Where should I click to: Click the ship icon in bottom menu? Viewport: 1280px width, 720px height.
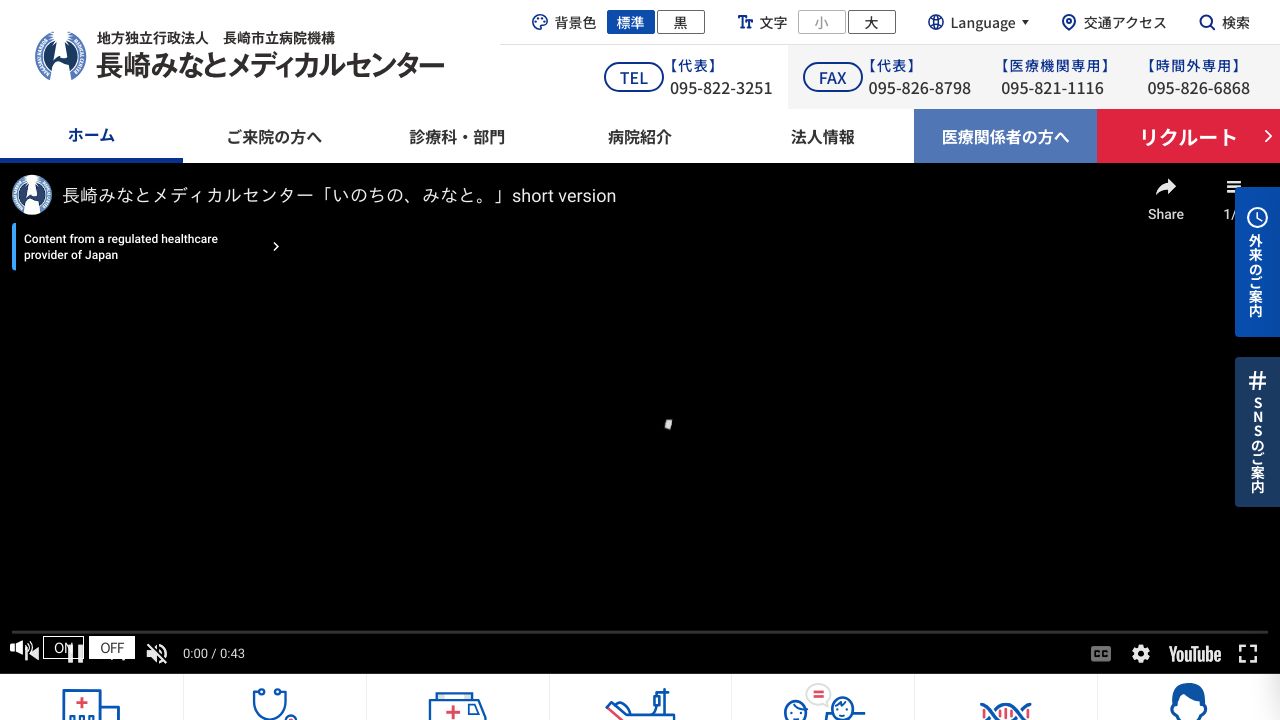pyautogui.click(x=641, y=705)
